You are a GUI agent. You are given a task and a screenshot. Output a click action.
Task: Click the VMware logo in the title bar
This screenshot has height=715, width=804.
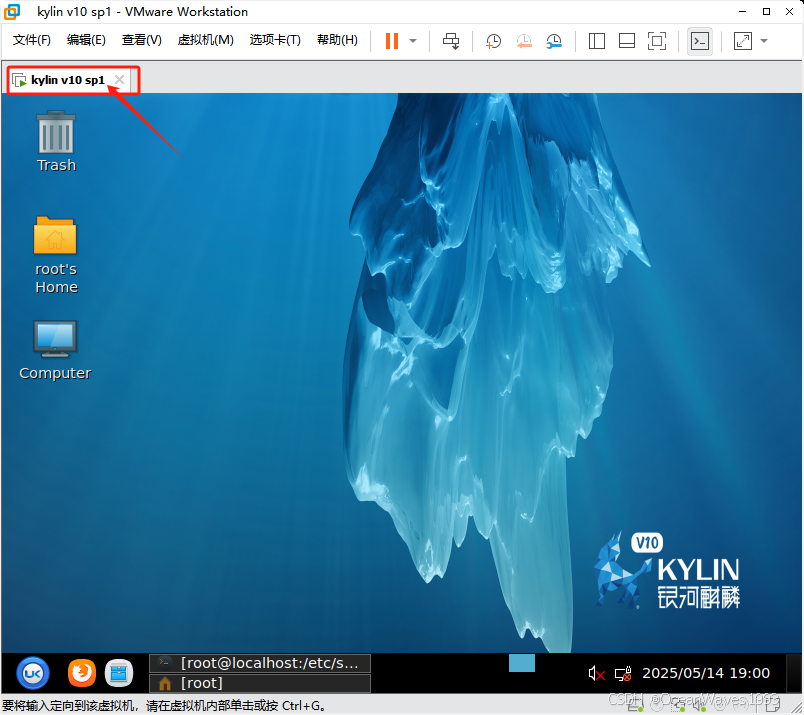(12, 11)
